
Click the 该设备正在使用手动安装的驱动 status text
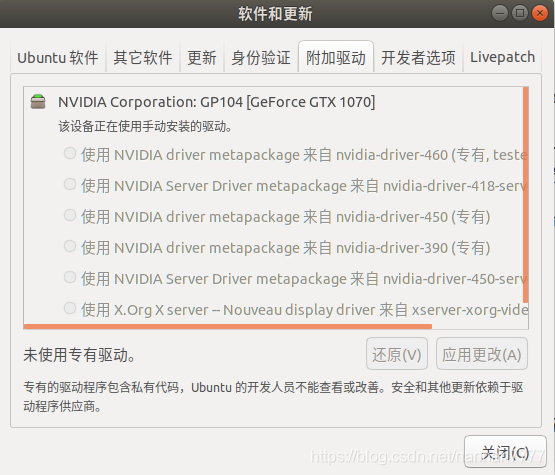coord(145,126)
